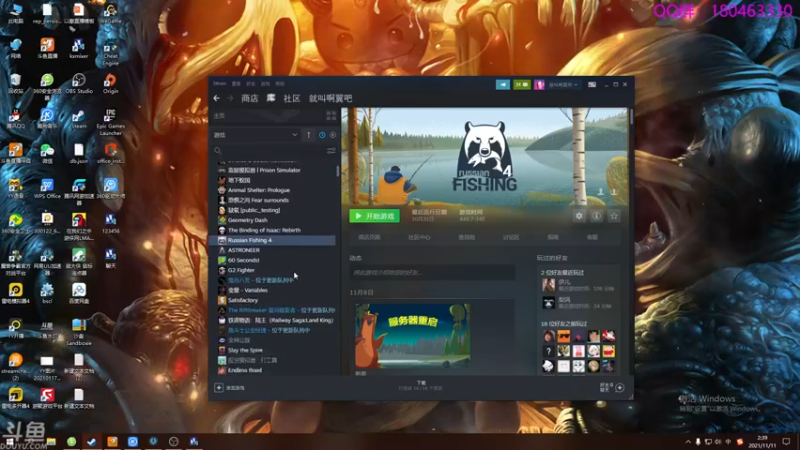Click the Windows Start button
This screenshot has width=800, height=450.
click(9, 441)
